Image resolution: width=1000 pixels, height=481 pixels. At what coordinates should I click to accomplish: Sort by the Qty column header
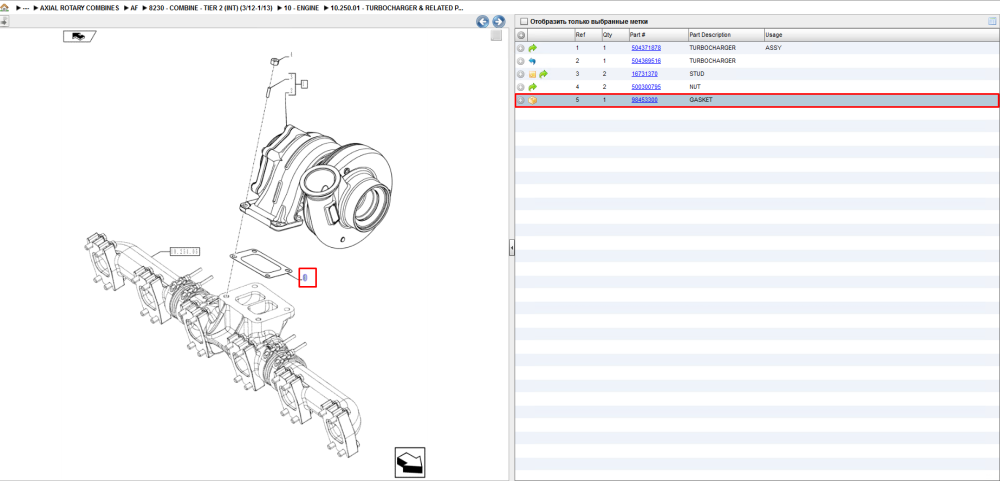614,35
